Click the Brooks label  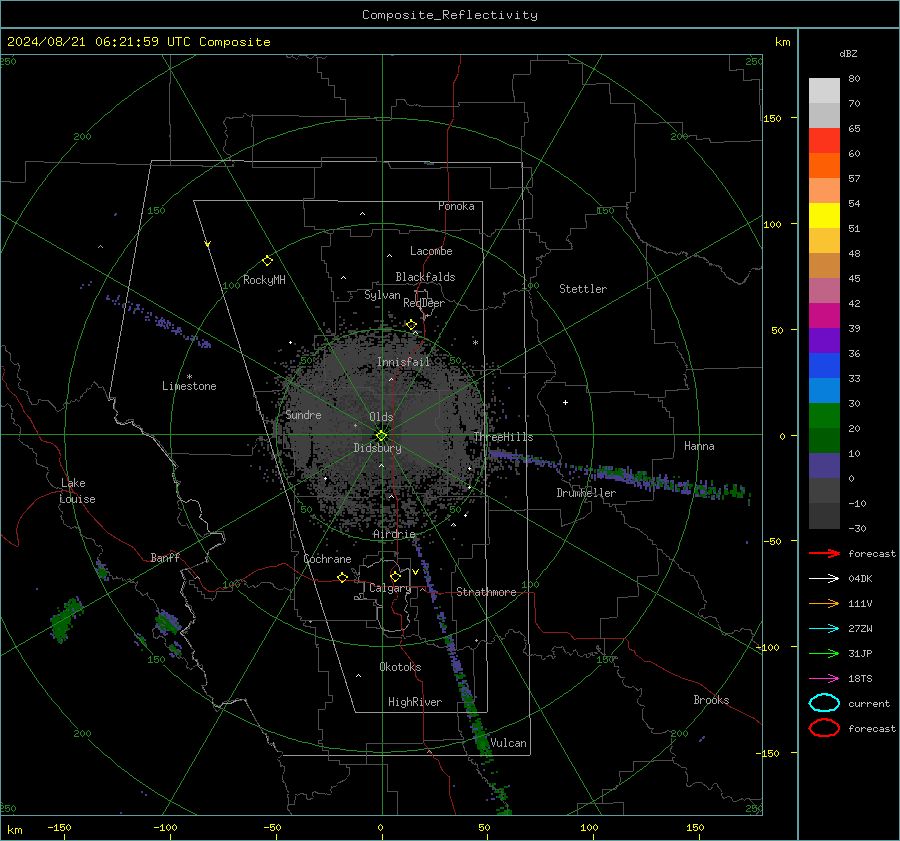coord(711,700)
